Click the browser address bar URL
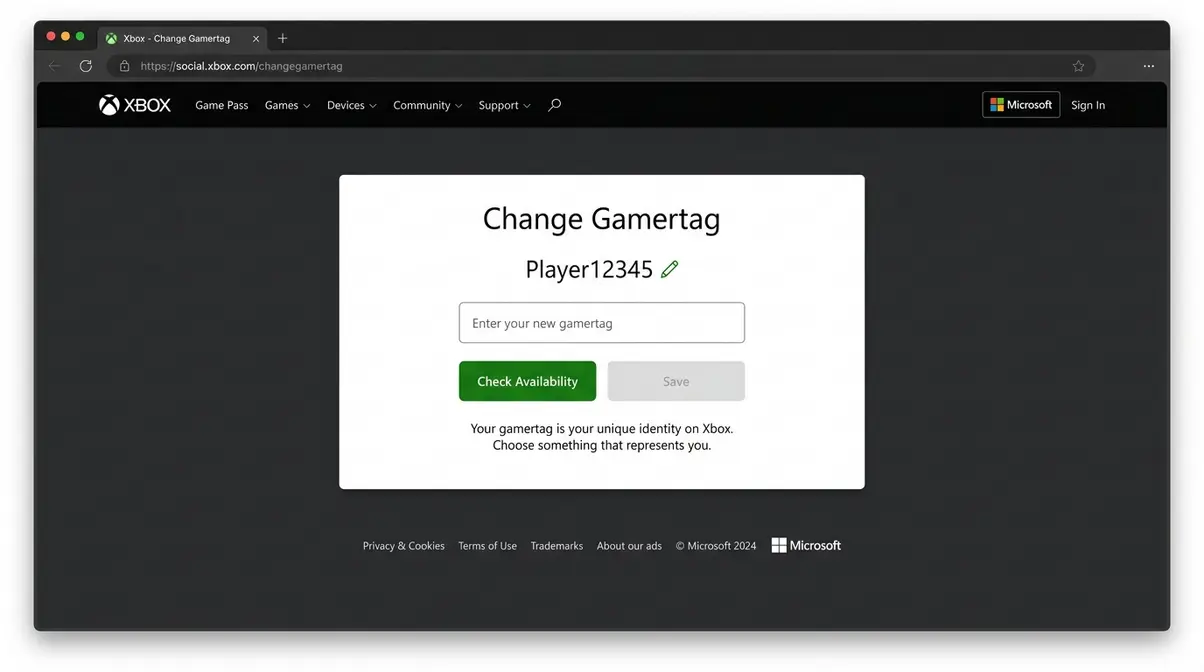The width and height of the screenshot is (1204, 672). pos(241,66)
